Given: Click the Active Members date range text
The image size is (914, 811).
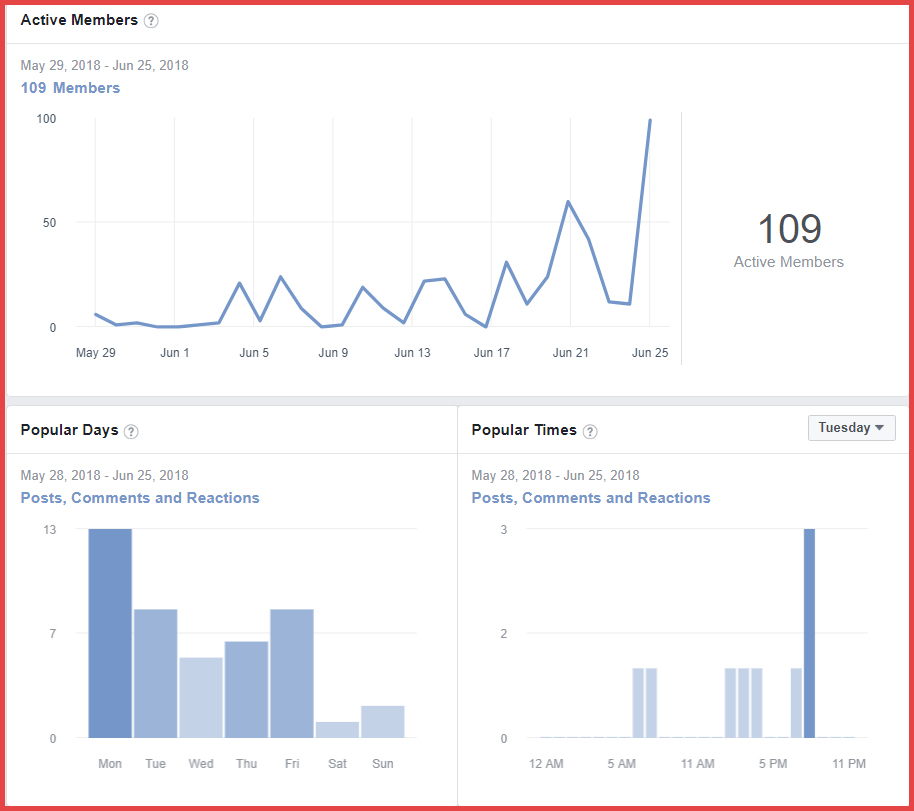Looking at the screenshot, I should 105,66.
